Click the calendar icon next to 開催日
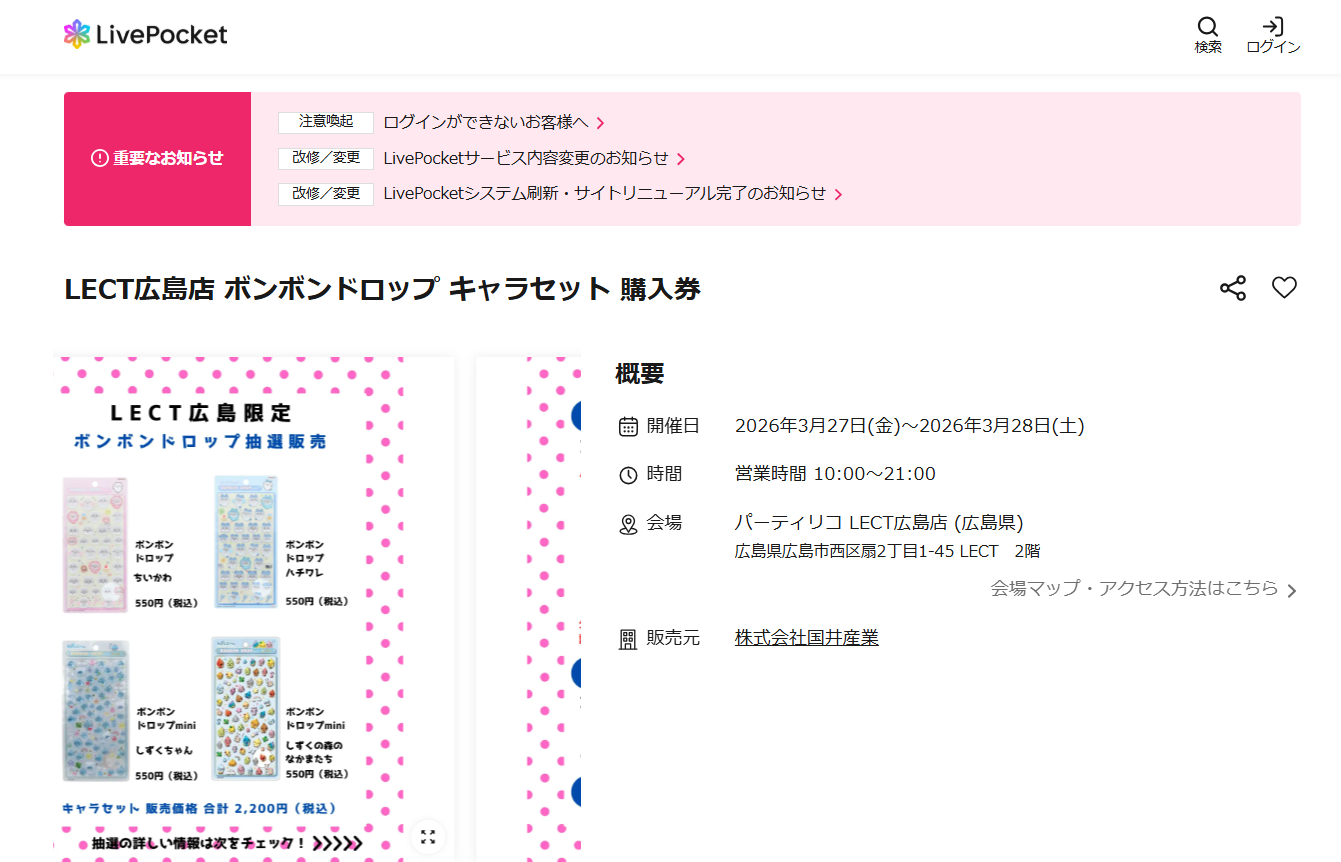This screenshot has width=1341, height=862. point(627,425)
